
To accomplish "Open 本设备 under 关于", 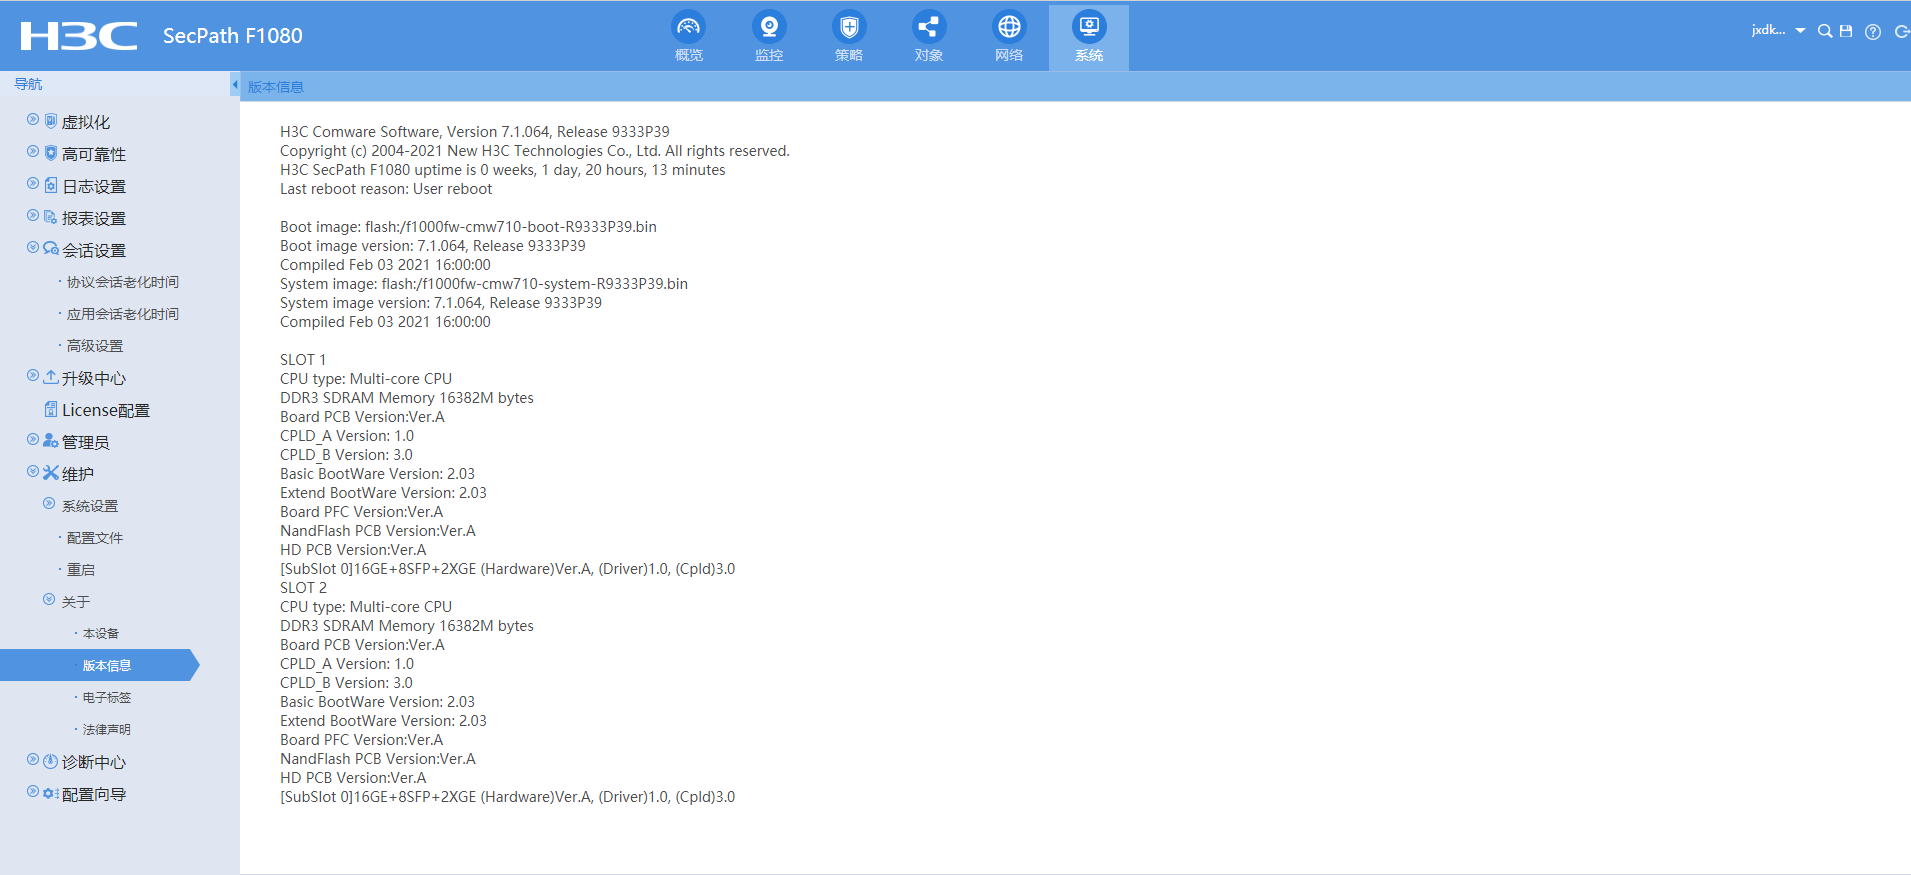I will [x=101, y=634].
